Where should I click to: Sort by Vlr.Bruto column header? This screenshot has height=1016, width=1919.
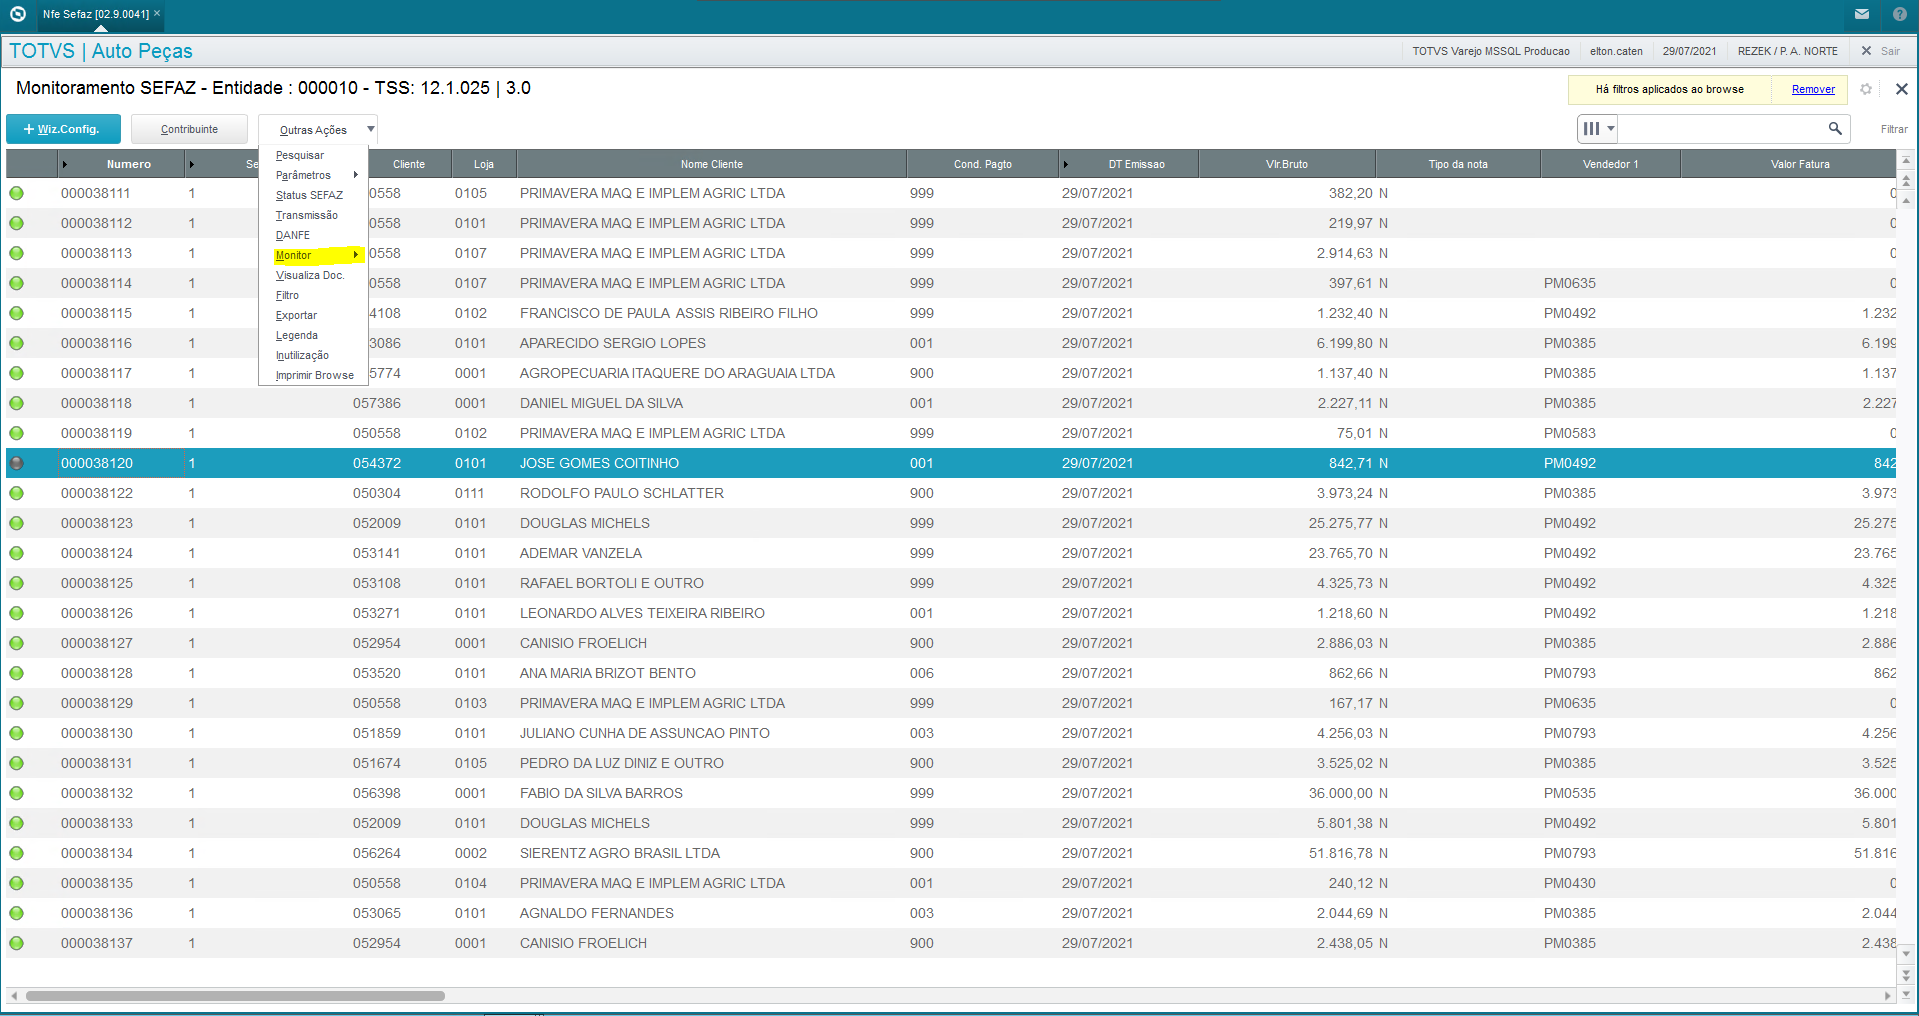coord(1287,164)
